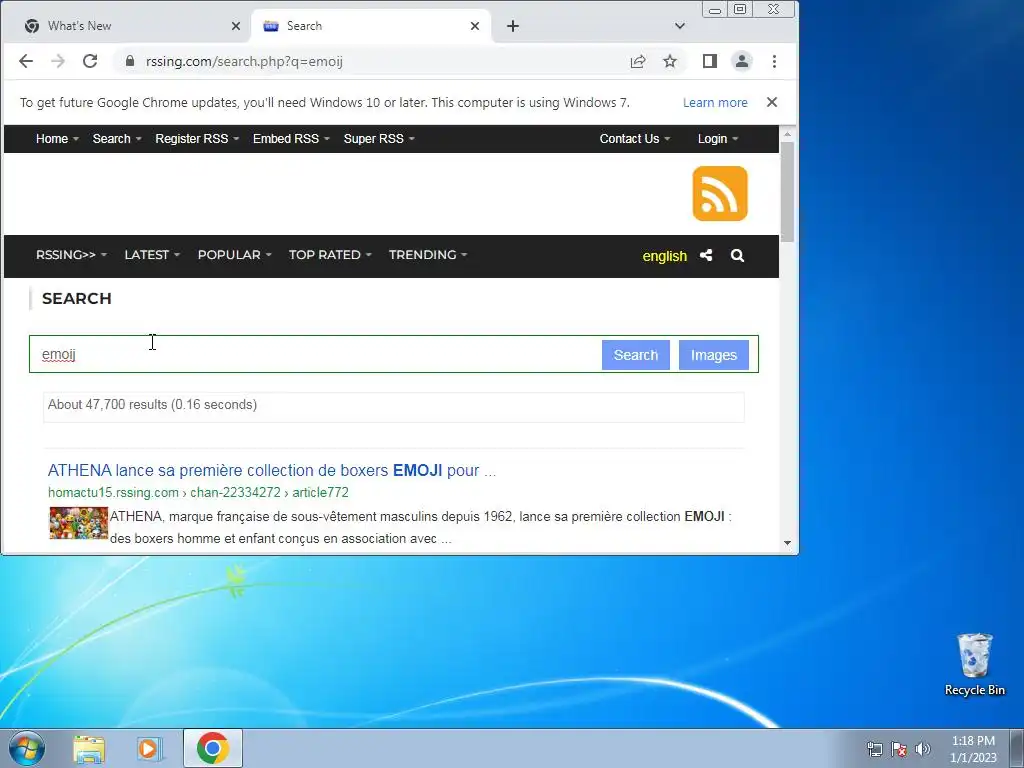Screen dimensions: 1024x768
Task: Close the Search tab
Action: tap(475, 26)
